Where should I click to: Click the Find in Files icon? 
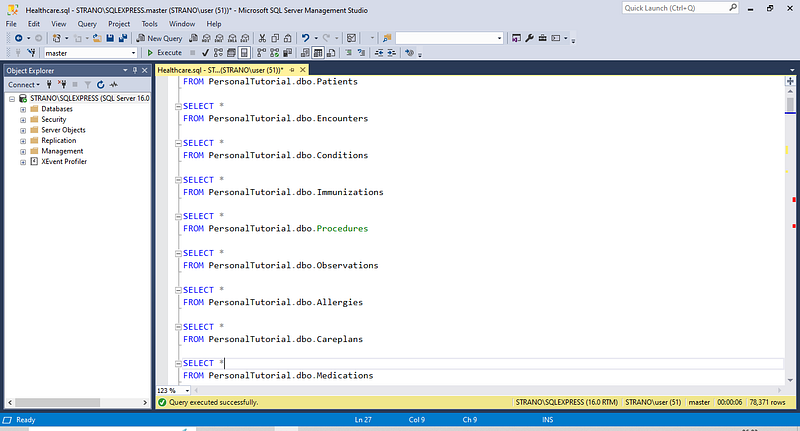click(x=387, y=38)
